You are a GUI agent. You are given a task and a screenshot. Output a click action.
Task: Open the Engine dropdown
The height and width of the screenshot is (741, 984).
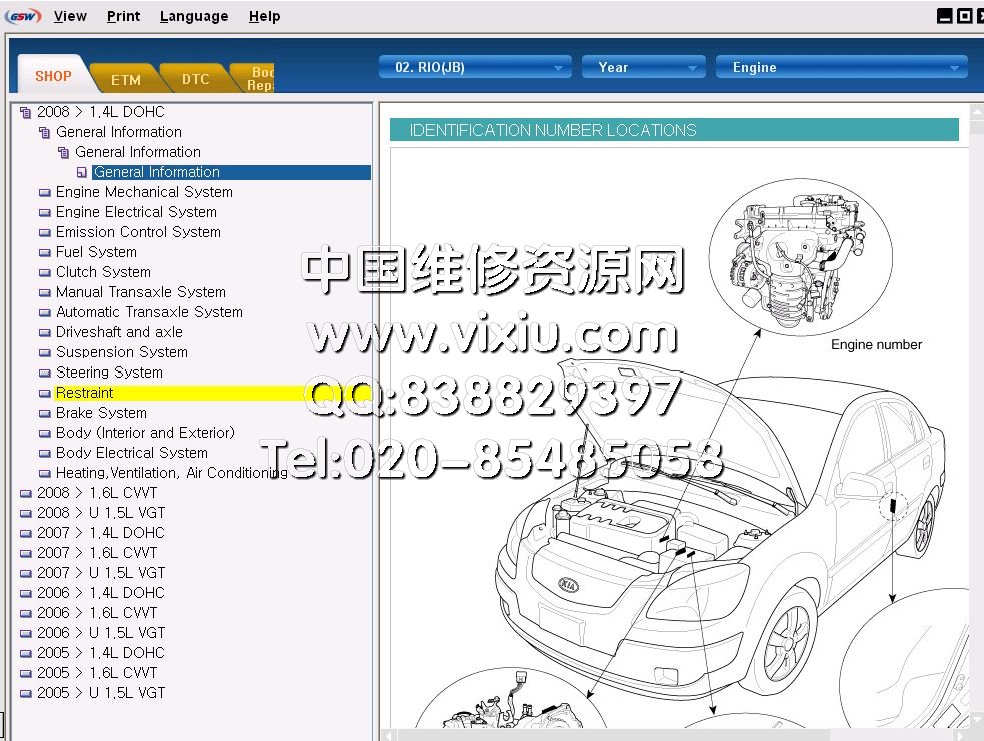(841, 67)
